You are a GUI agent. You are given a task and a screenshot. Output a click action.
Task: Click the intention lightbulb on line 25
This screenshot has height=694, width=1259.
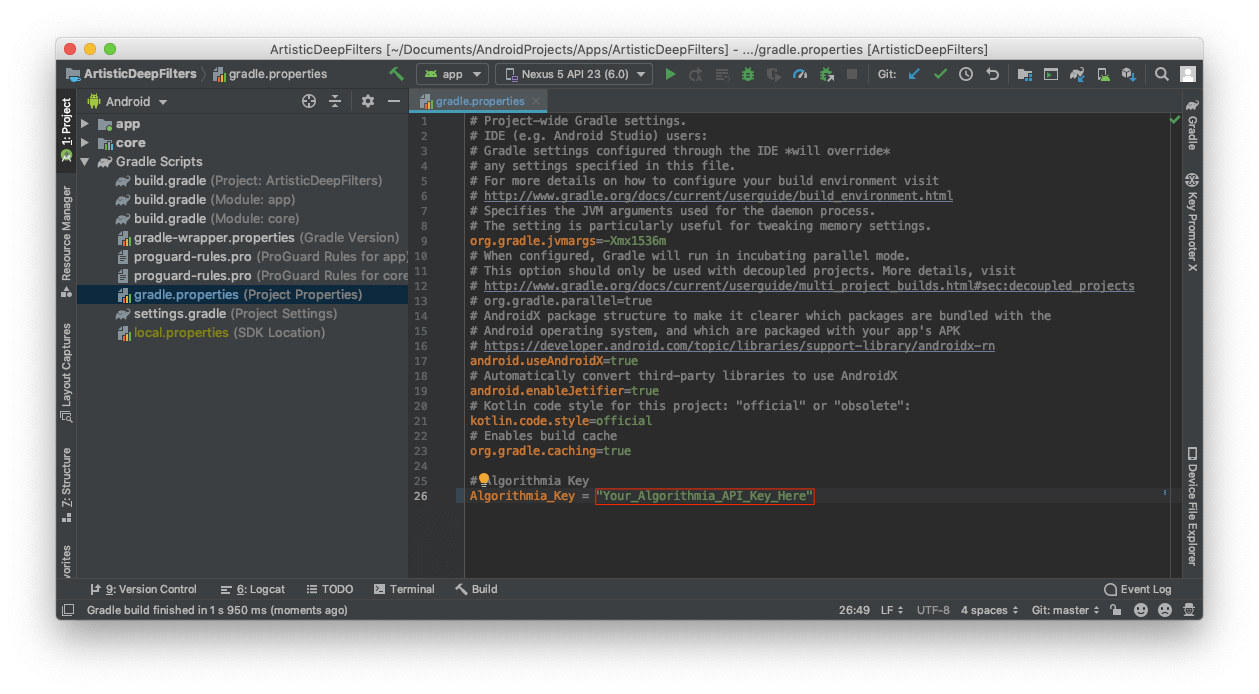484,480
